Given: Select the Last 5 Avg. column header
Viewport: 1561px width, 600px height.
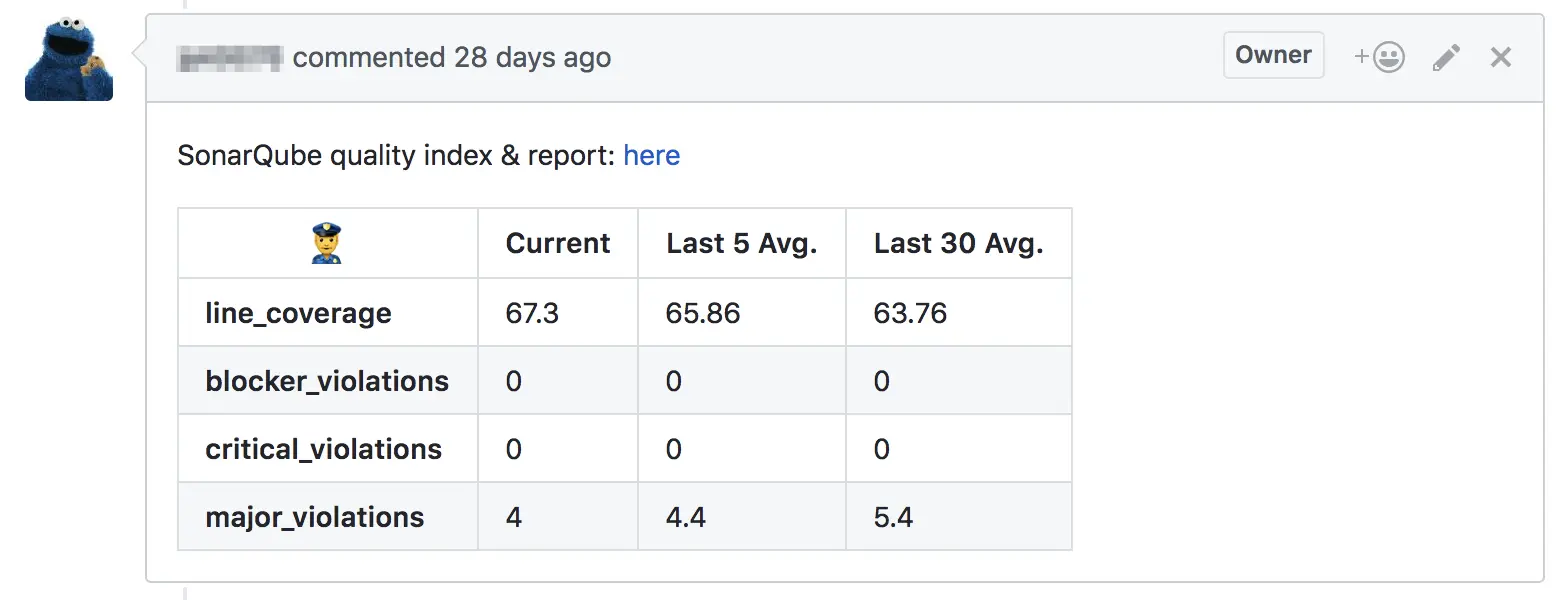Looking at the screenshot, I should point(742,244).
